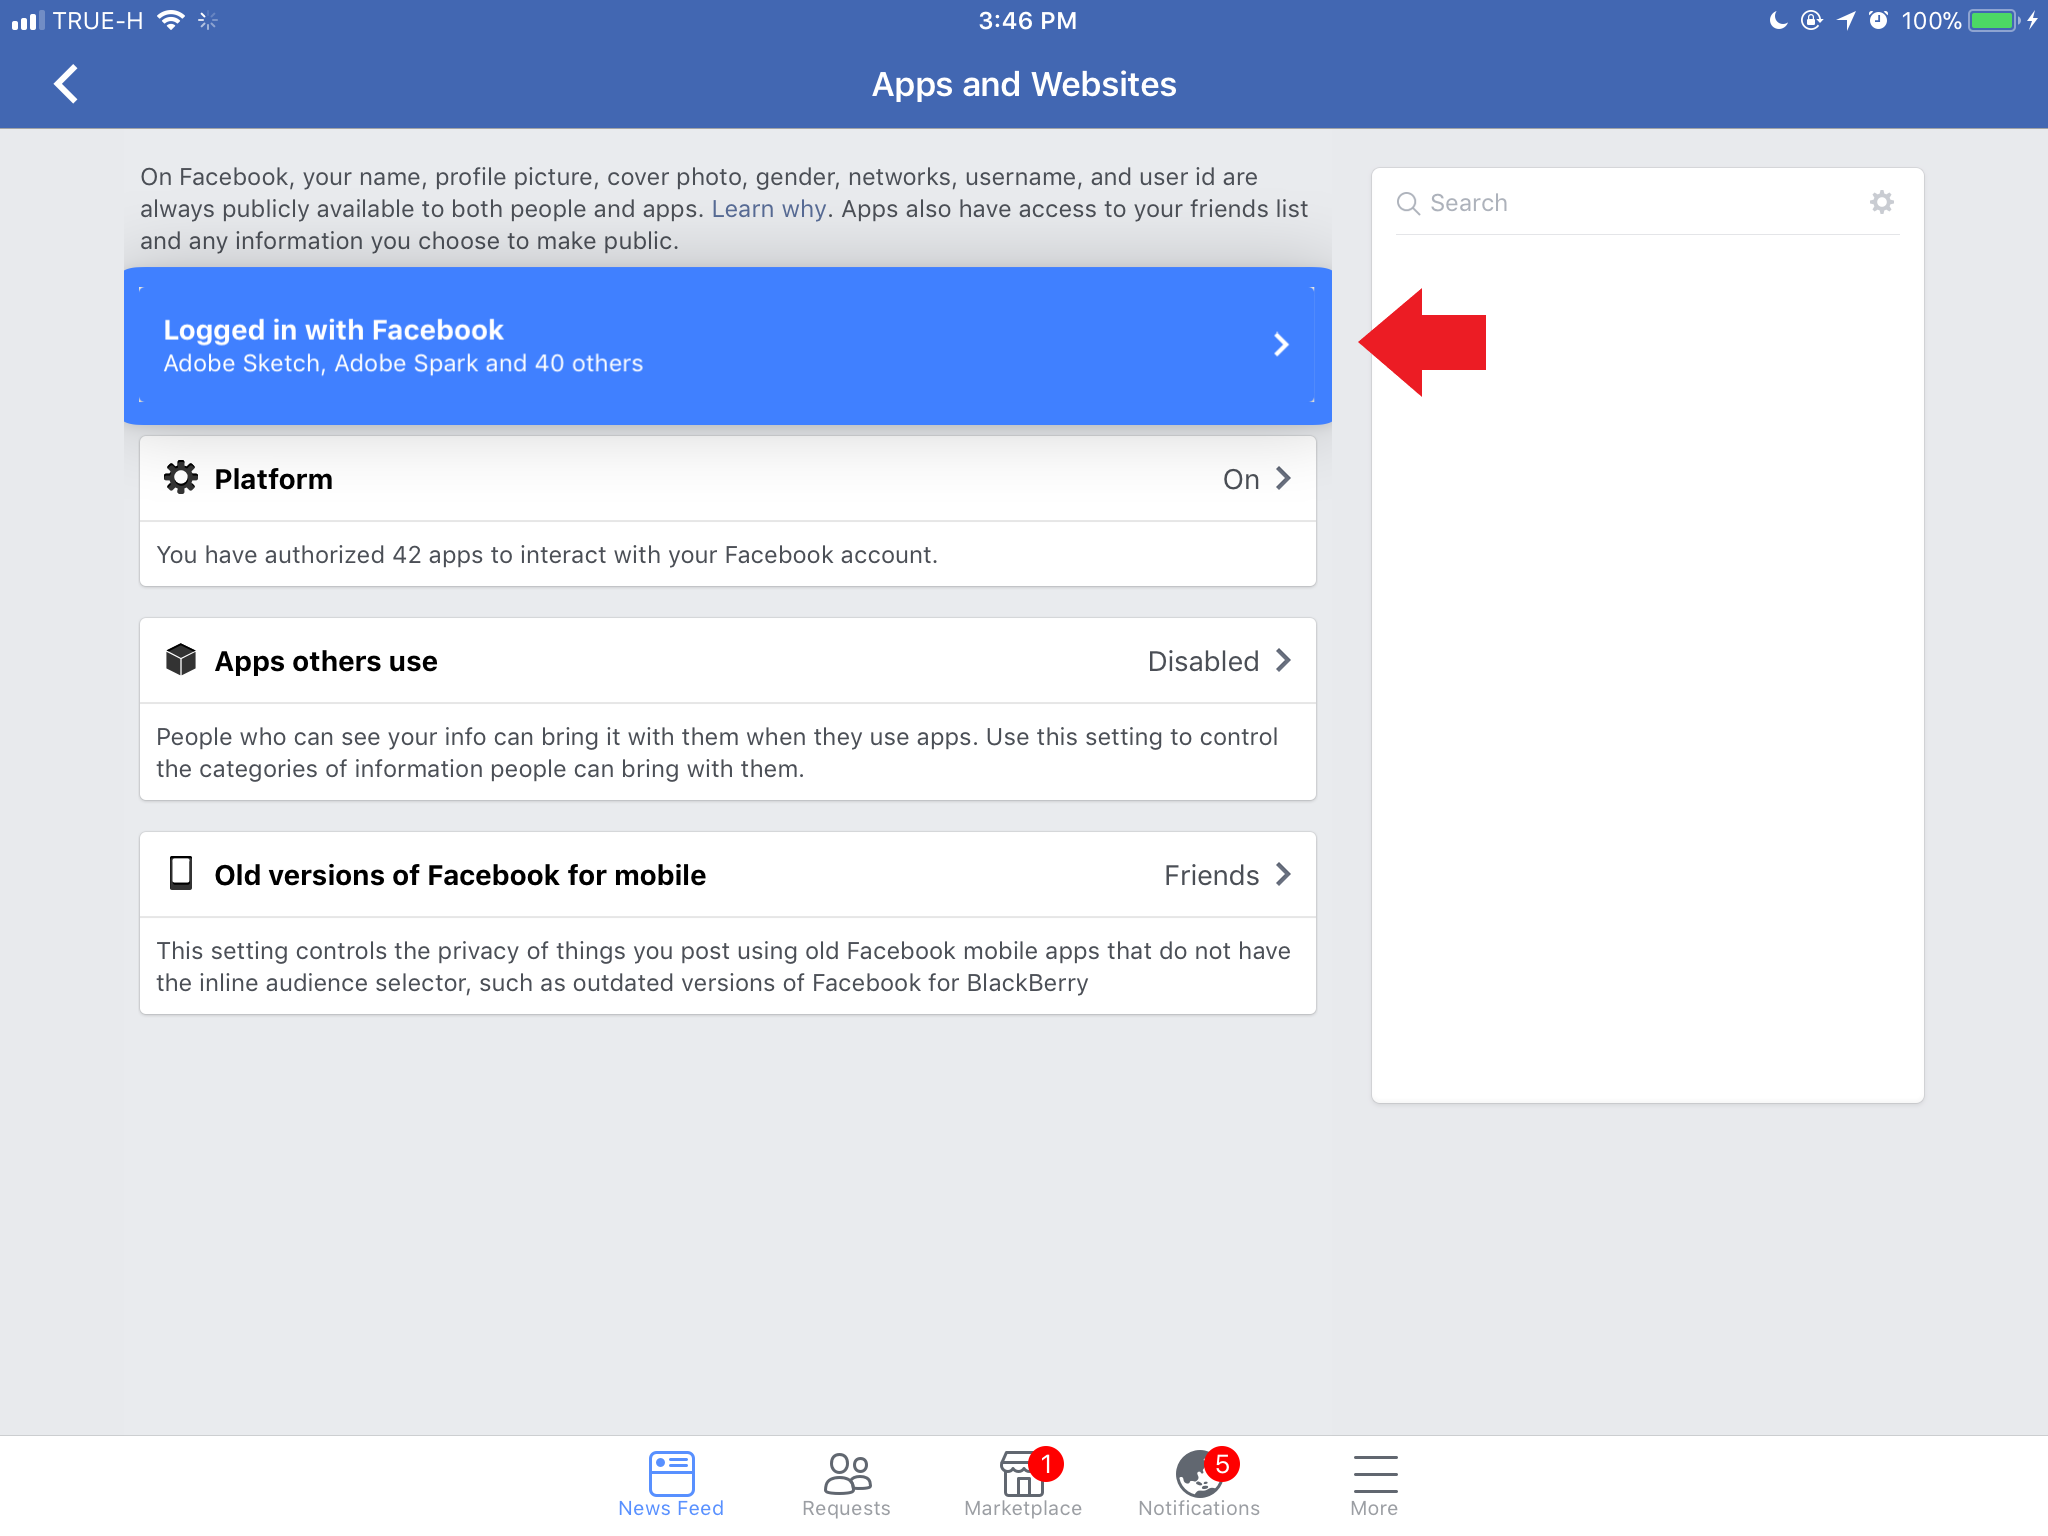Follow the Learn why link

pyautogui.click(x=768, y=209)
